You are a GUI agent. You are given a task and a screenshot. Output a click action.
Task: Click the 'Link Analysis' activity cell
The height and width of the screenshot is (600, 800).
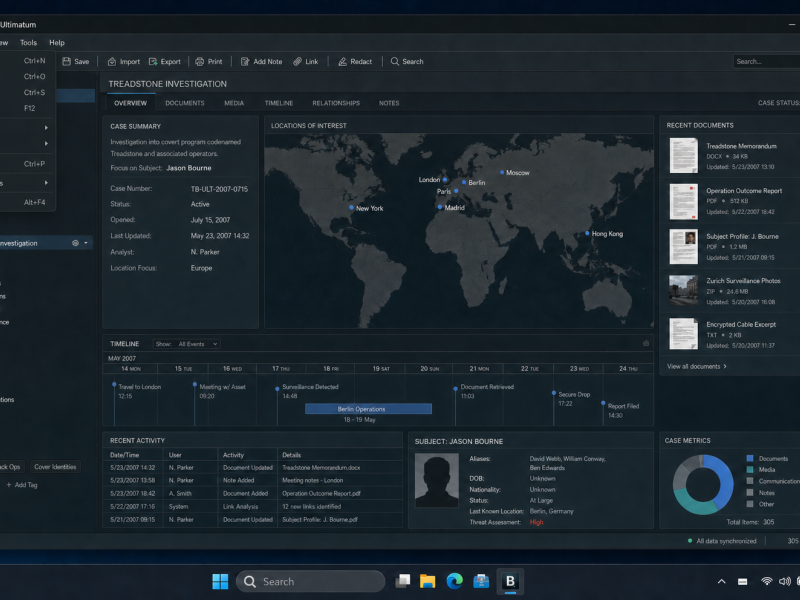(x=240, y=507)
